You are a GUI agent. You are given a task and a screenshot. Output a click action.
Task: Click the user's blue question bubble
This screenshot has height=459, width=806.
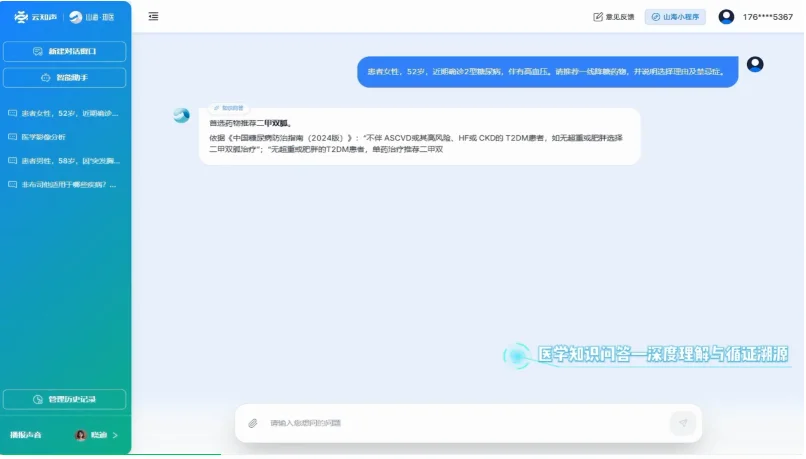click(x=547, y=72)
